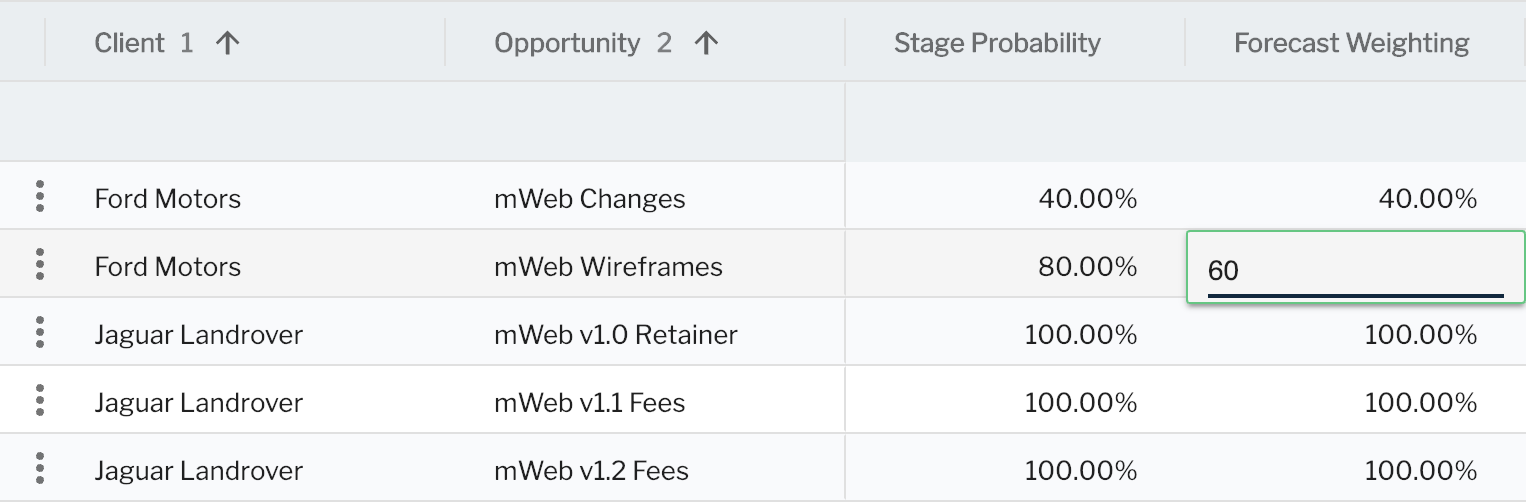Open row menu for mWeb v1.2 Fees

click(40, 468)
